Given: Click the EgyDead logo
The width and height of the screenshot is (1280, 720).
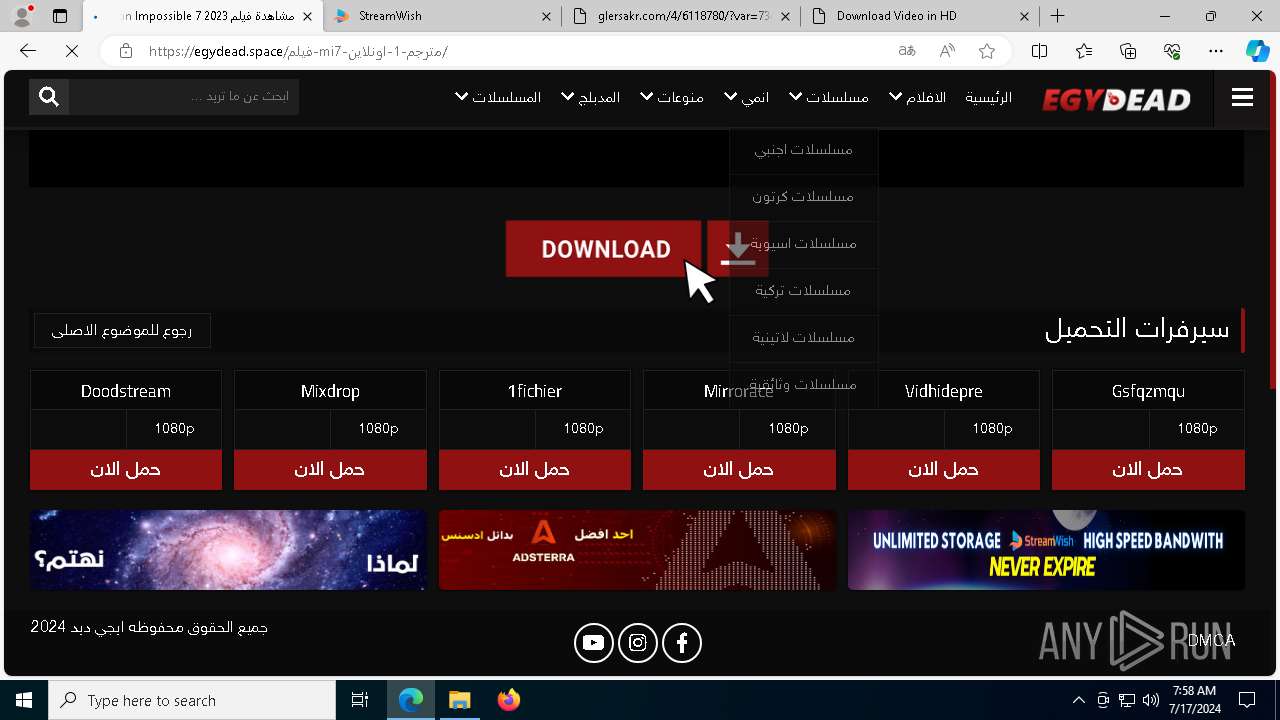Looking at the screenshot, I should 1116,98.
